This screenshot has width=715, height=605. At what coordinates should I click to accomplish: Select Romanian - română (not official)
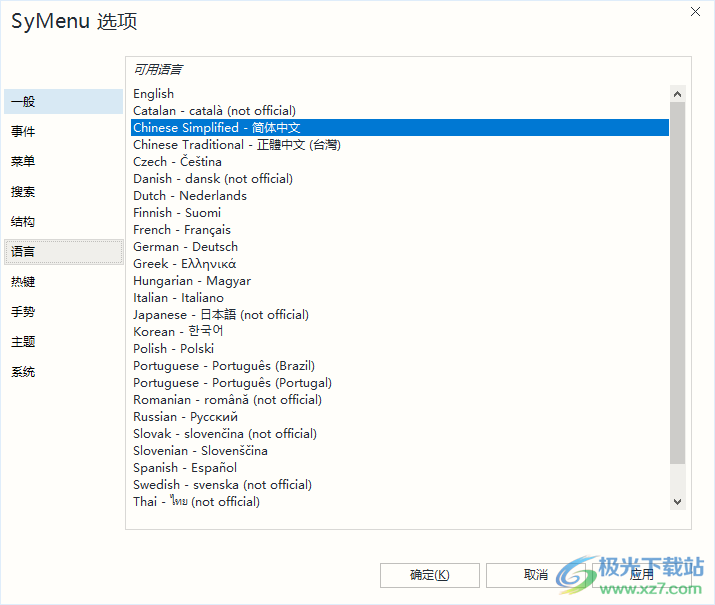[400, 400]
